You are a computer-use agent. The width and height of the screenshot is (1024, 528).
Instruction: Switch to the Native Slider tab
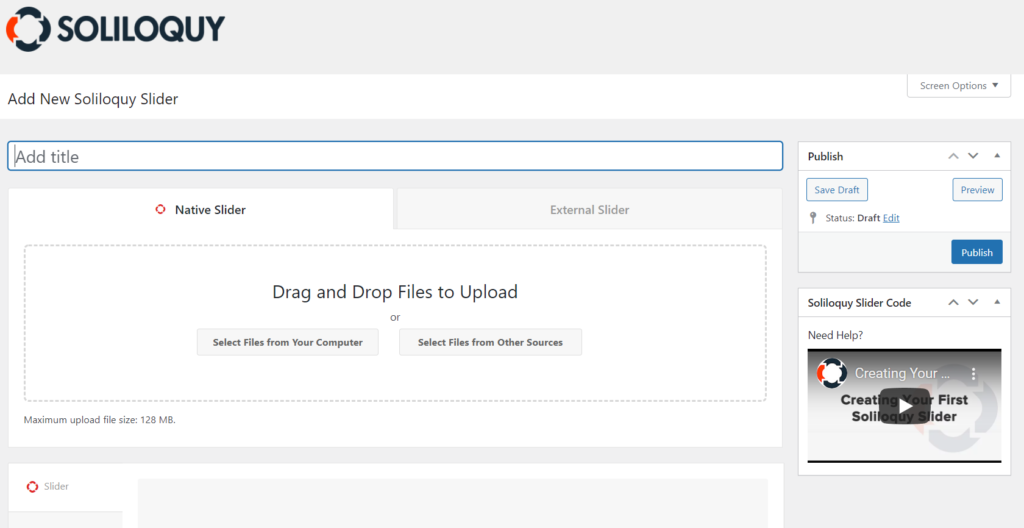coord(201,210)
